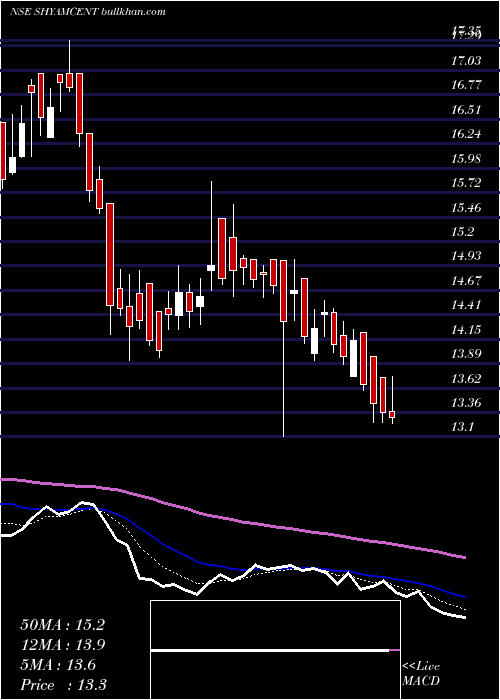Click the 13.62 price axis label

point(466,379)
